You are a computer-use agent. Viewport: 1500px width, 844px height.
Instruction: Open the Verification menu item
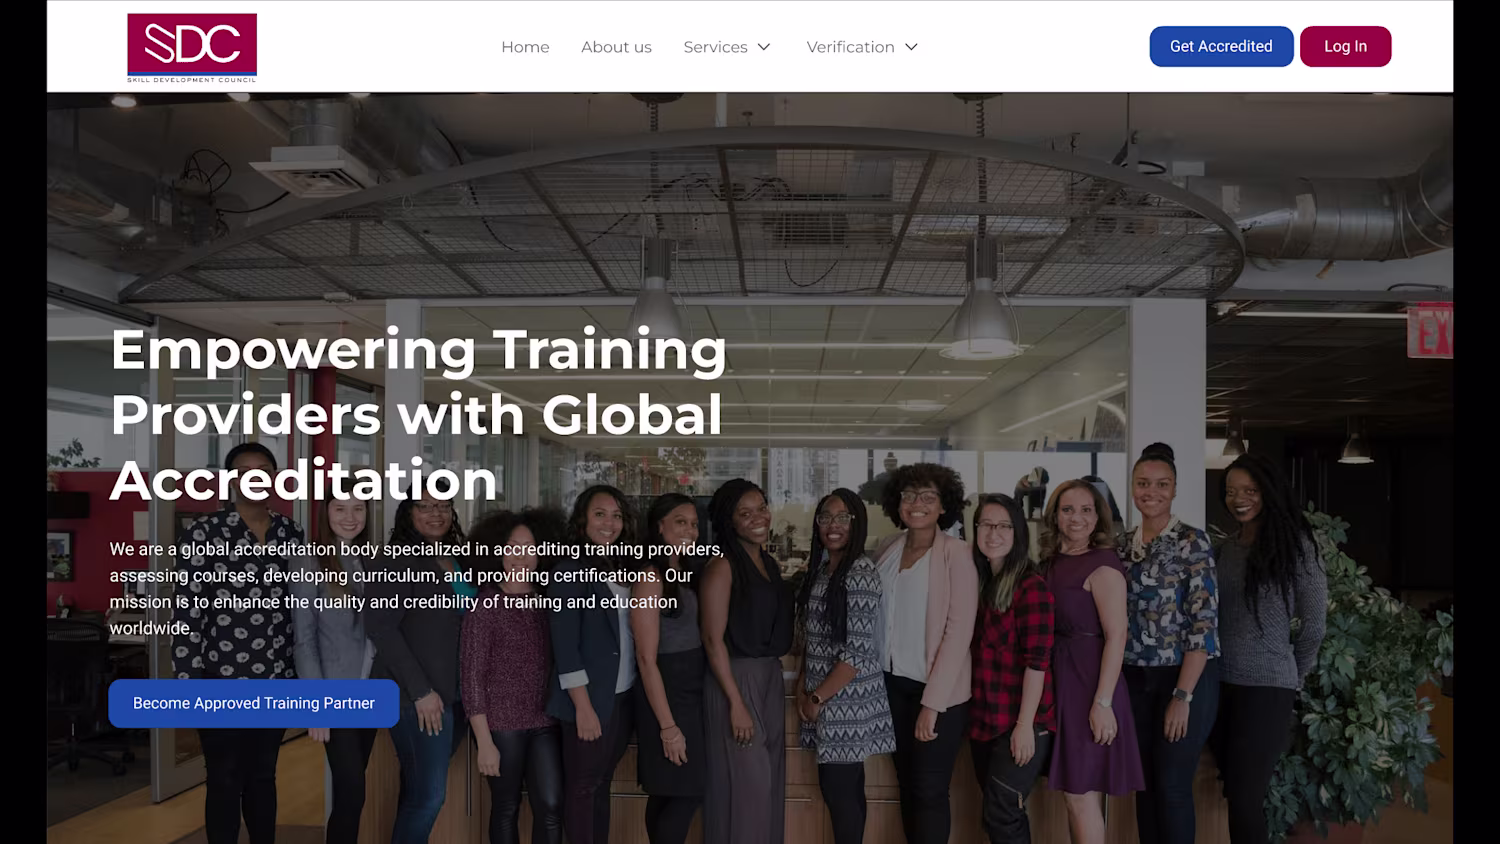coord(850,47)
